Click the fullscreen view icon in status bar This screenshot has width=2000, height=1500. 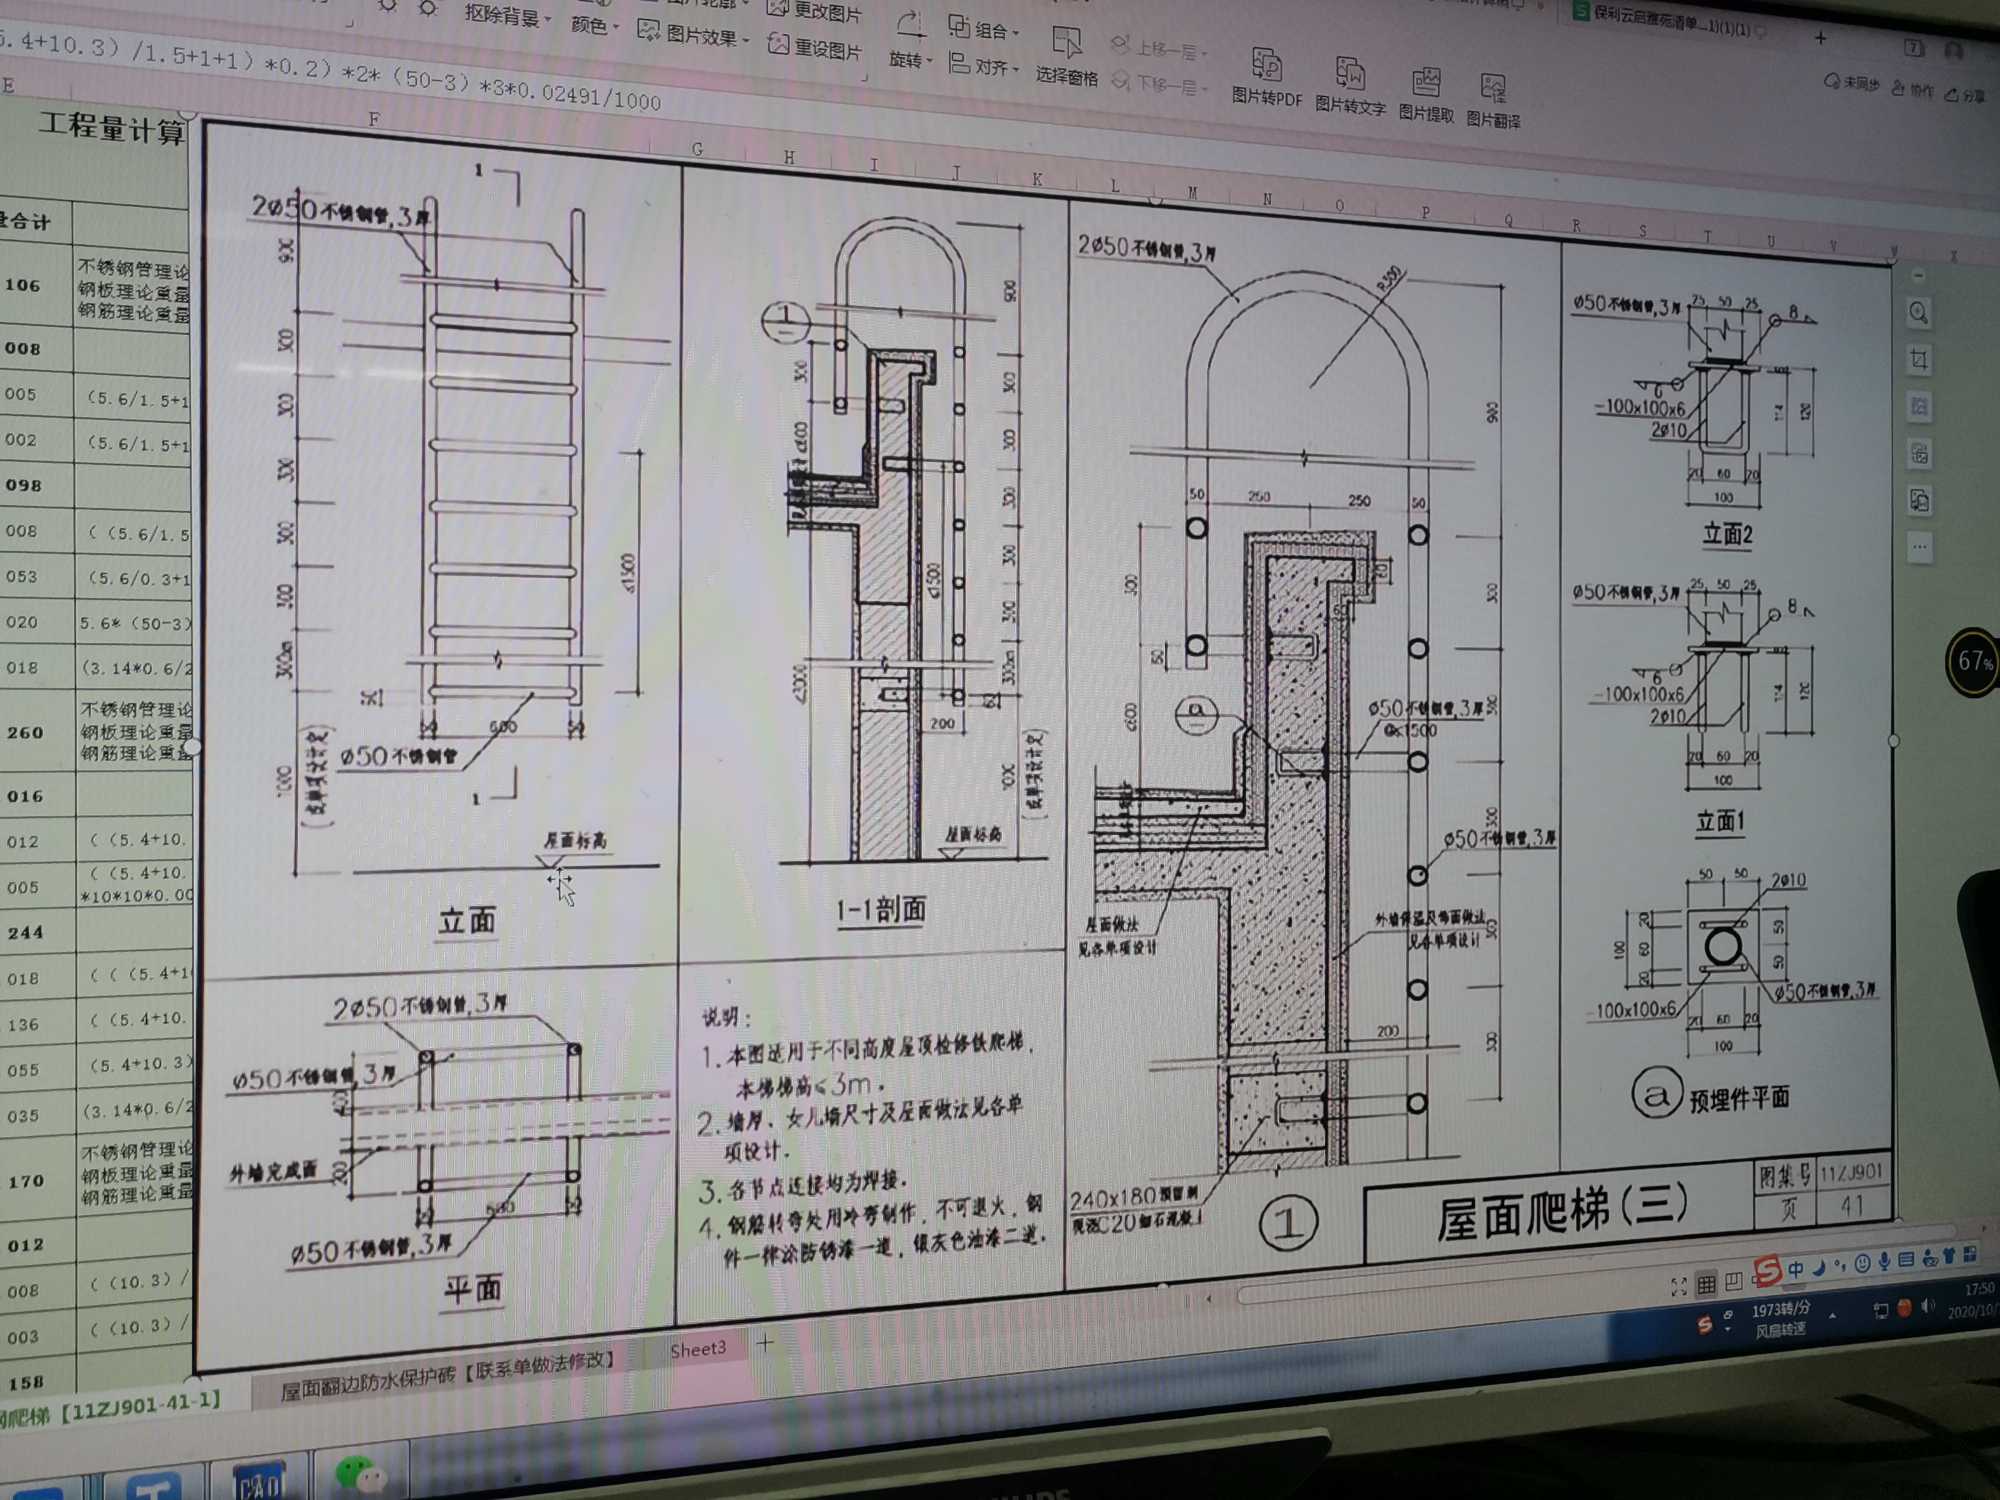[x=1679, y=1286]
